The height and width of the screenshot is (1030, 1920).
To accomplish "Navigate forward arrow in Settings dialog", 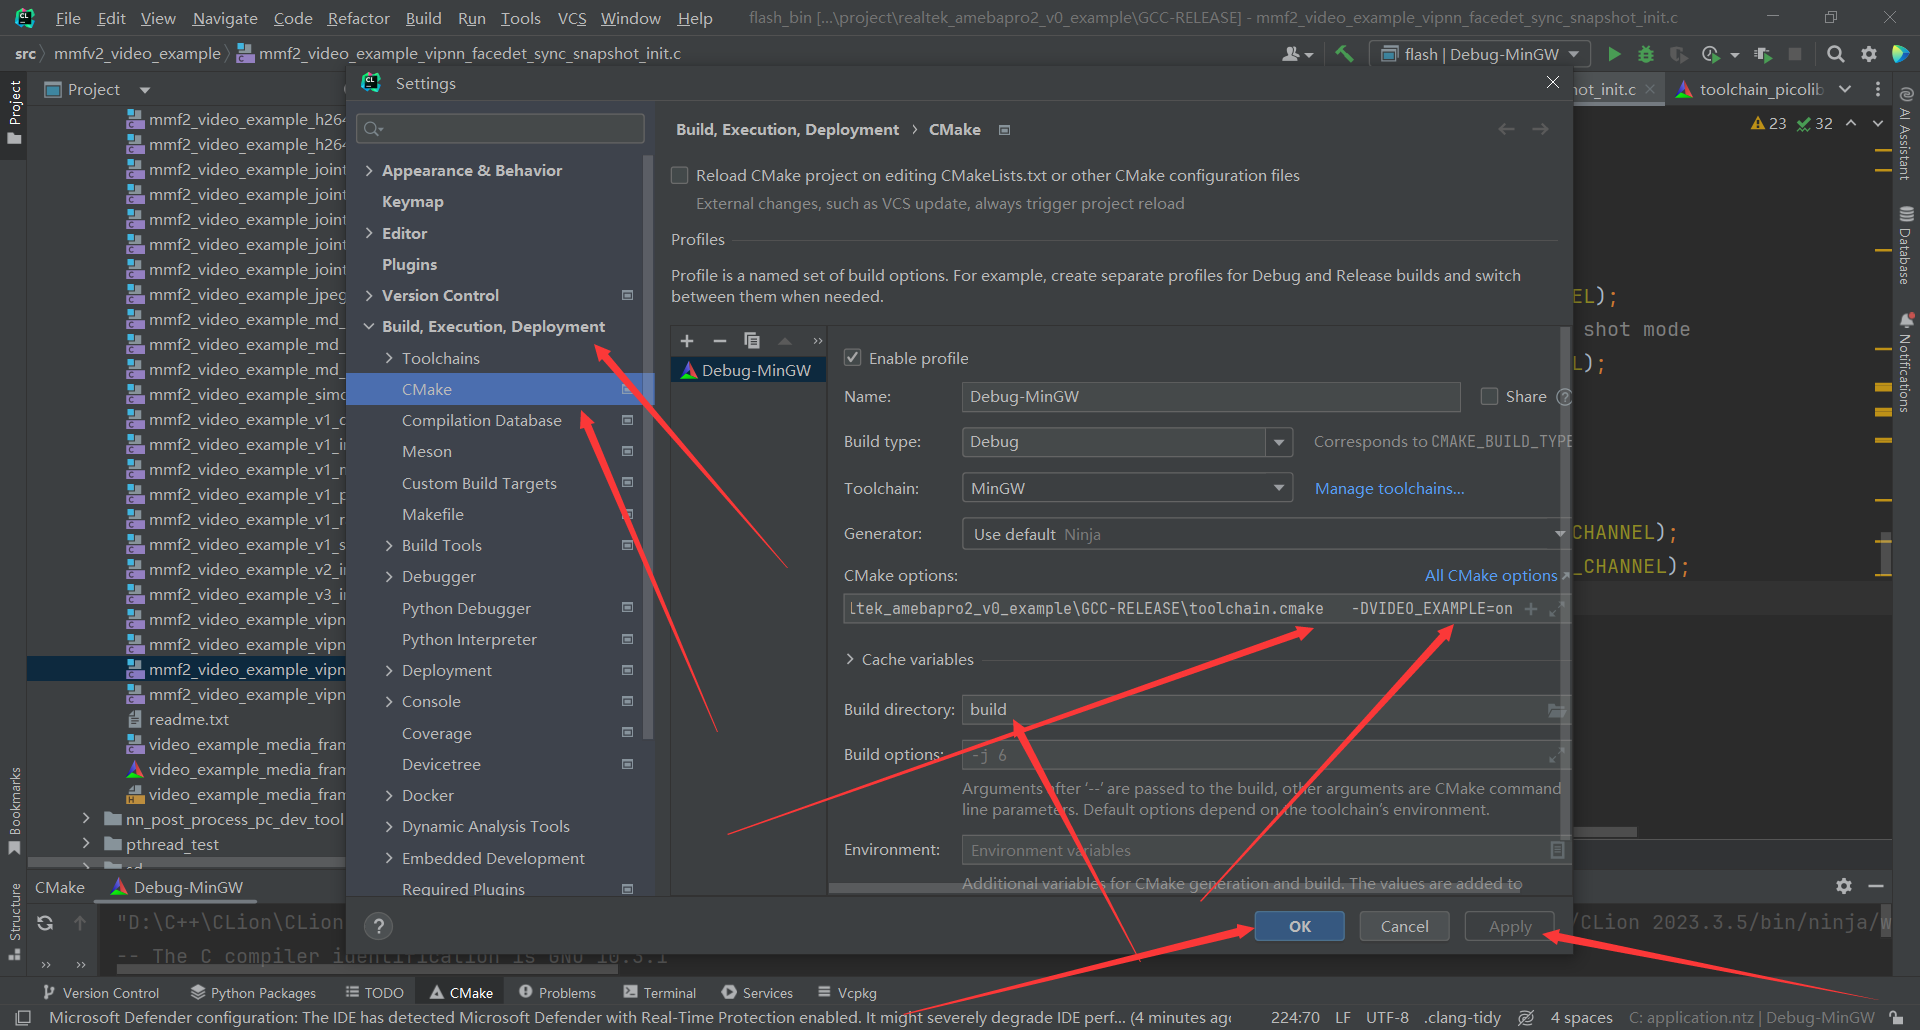I will [x=1540, y=129].
